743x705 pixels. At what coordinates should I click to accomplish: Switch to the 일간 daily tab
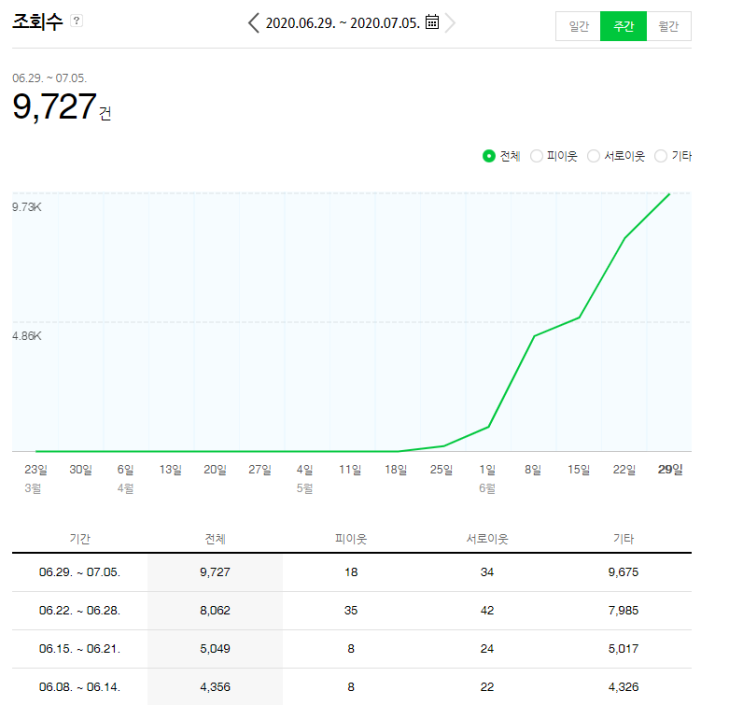pyautogui.click(x=578, y=26)
